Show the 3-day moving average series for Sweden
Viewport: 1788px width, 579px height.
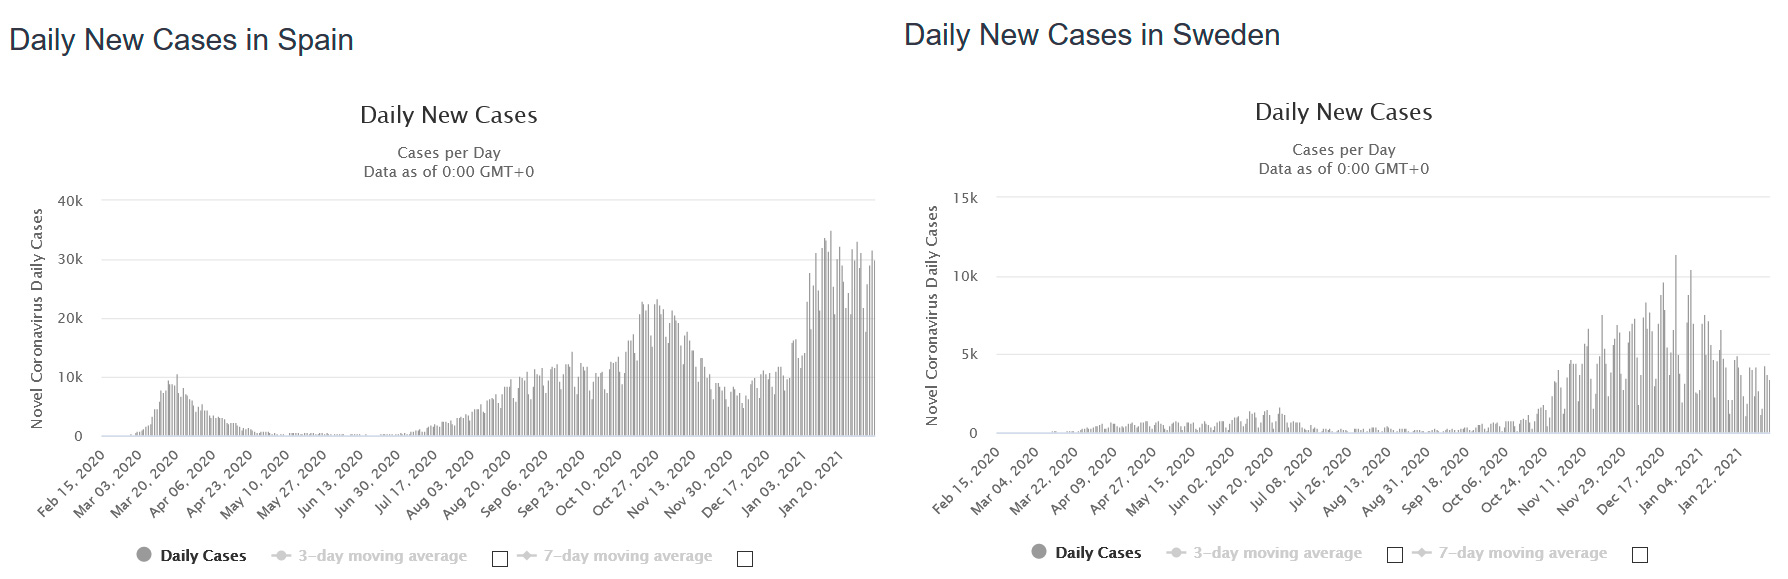[x=1277, y=553]
